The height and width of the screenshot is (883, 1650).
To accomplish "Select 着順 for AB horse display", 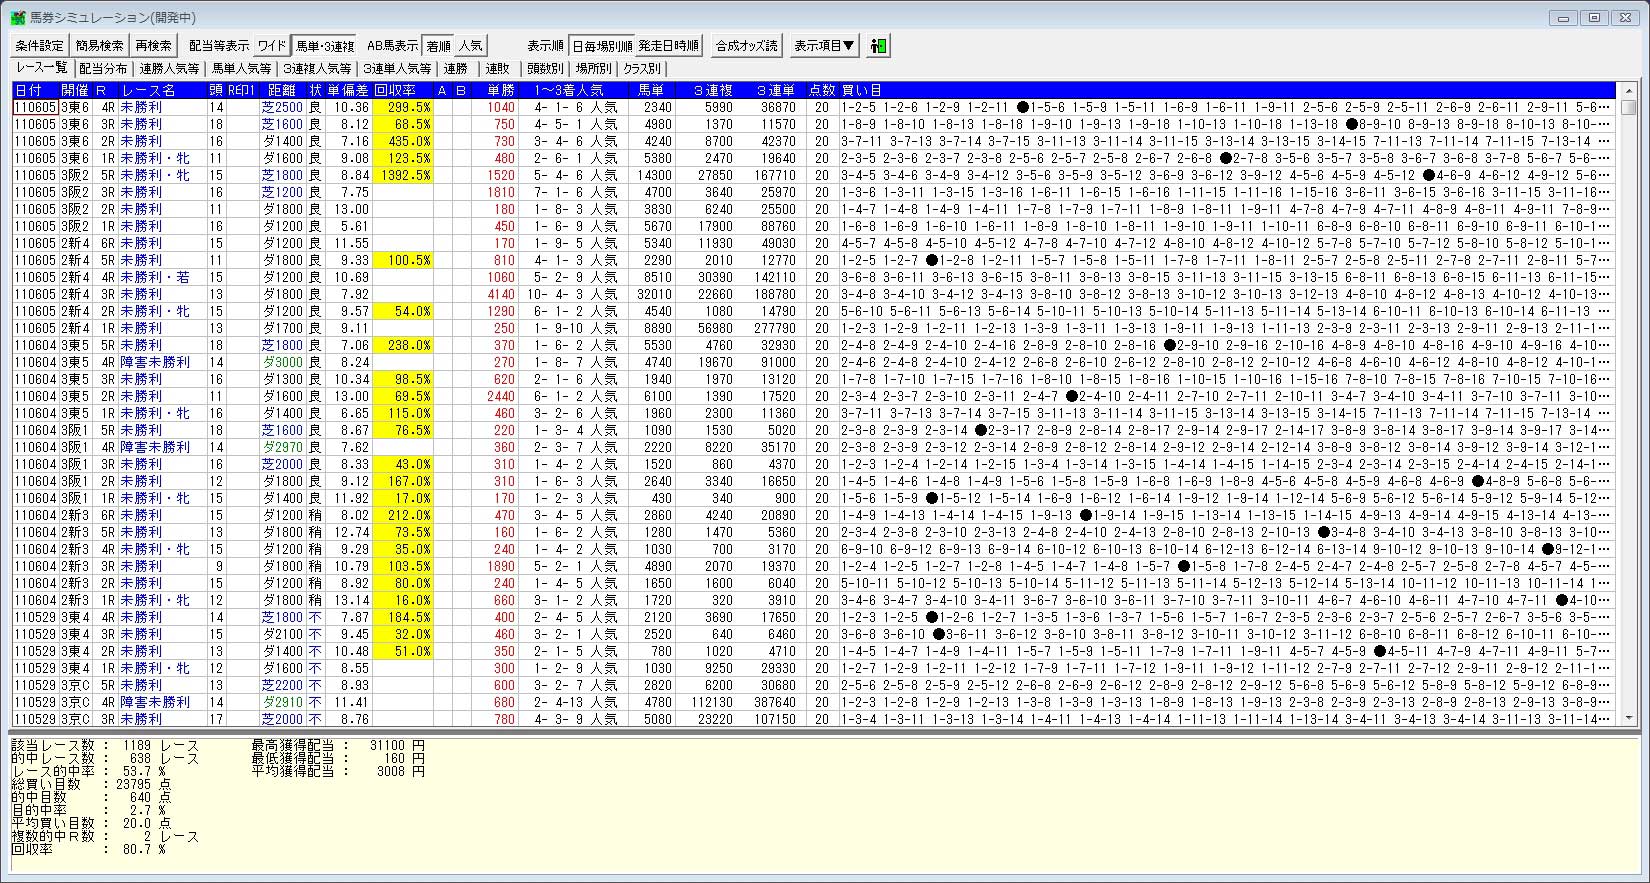I will coord(438,46).
